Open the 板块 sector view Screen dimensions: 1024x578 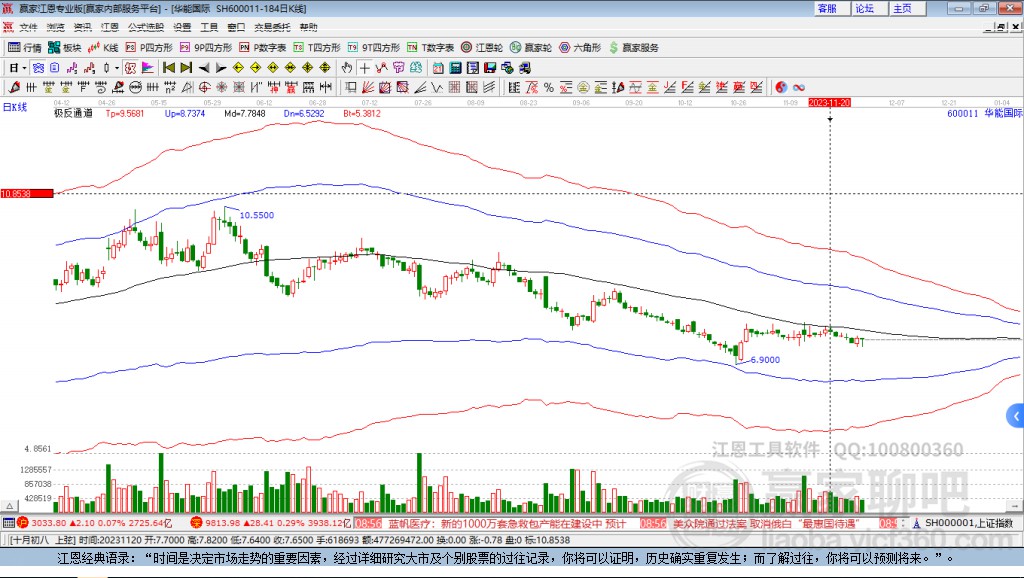(65, 48)
